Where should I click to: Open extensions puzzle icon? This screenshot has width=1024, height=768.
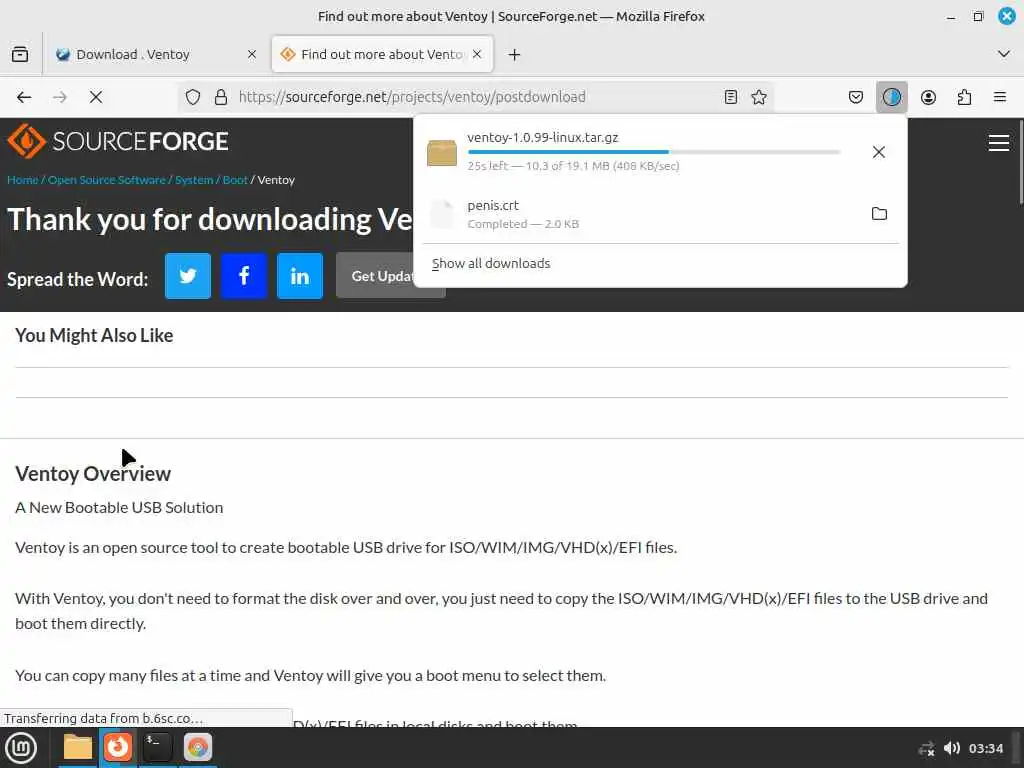tap(964, 97)
